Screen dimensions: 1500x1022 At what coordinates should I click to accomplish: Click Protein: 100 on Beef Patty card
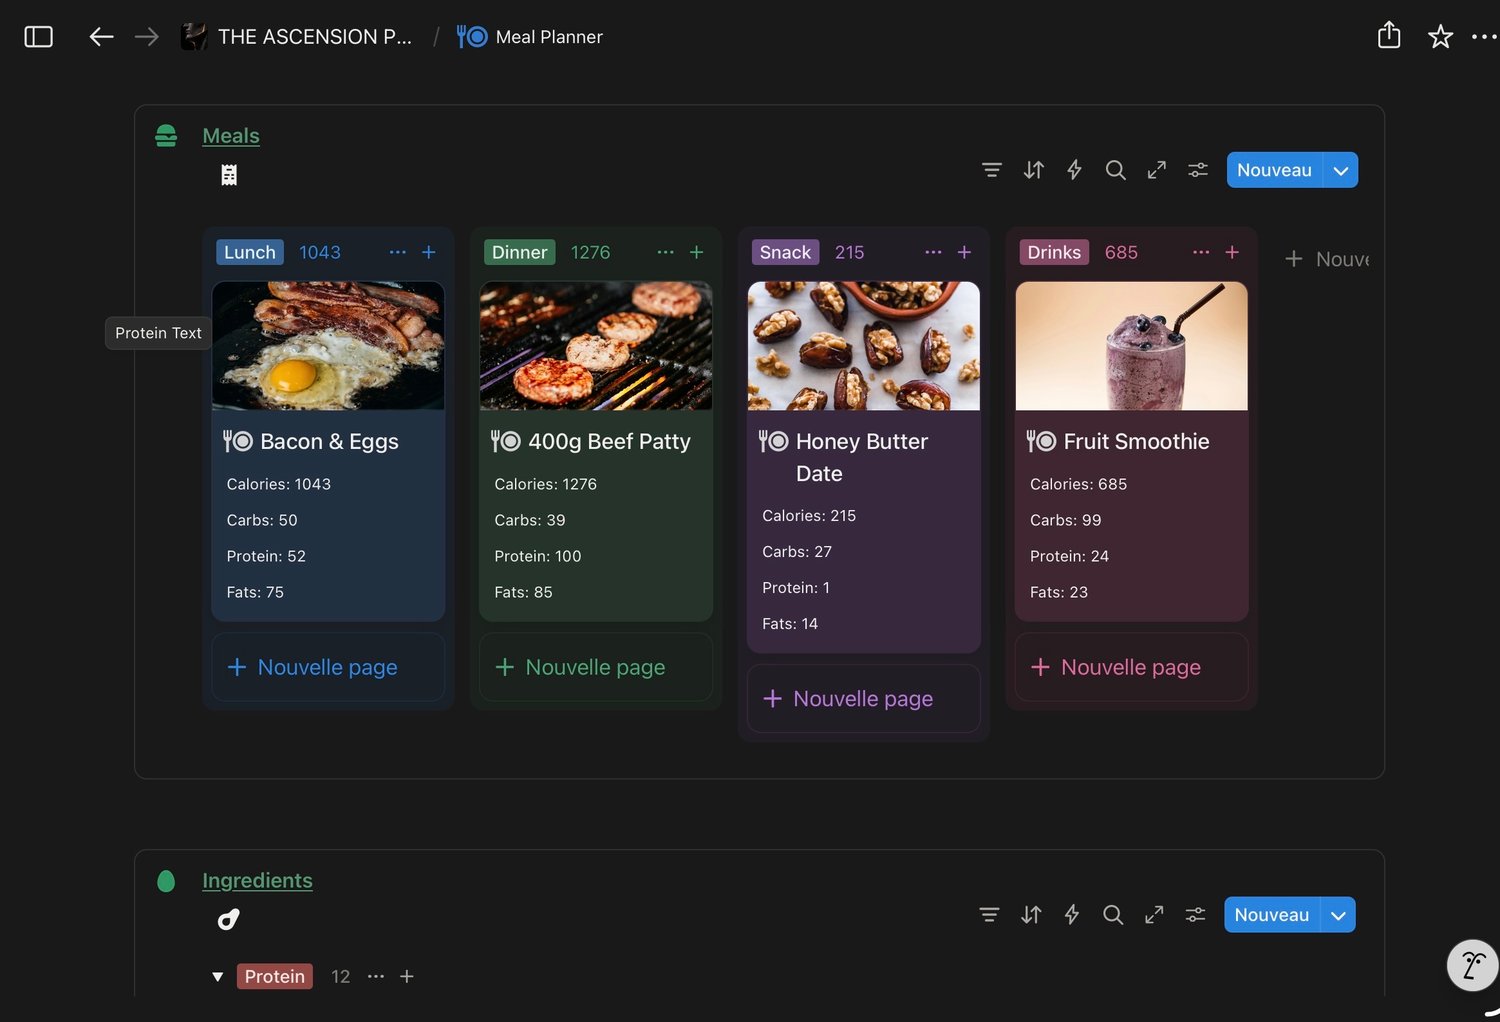click(538, 556)
